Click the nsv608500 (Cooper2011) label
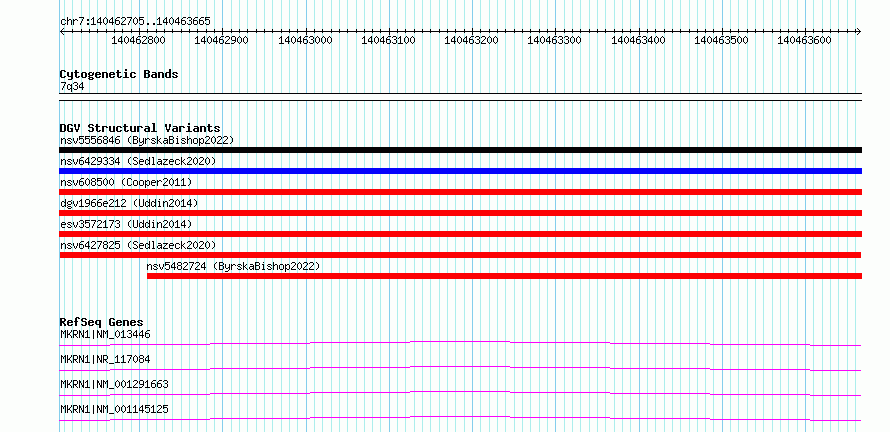This screenshot has width=890, height=432. [x=126, y=182]
